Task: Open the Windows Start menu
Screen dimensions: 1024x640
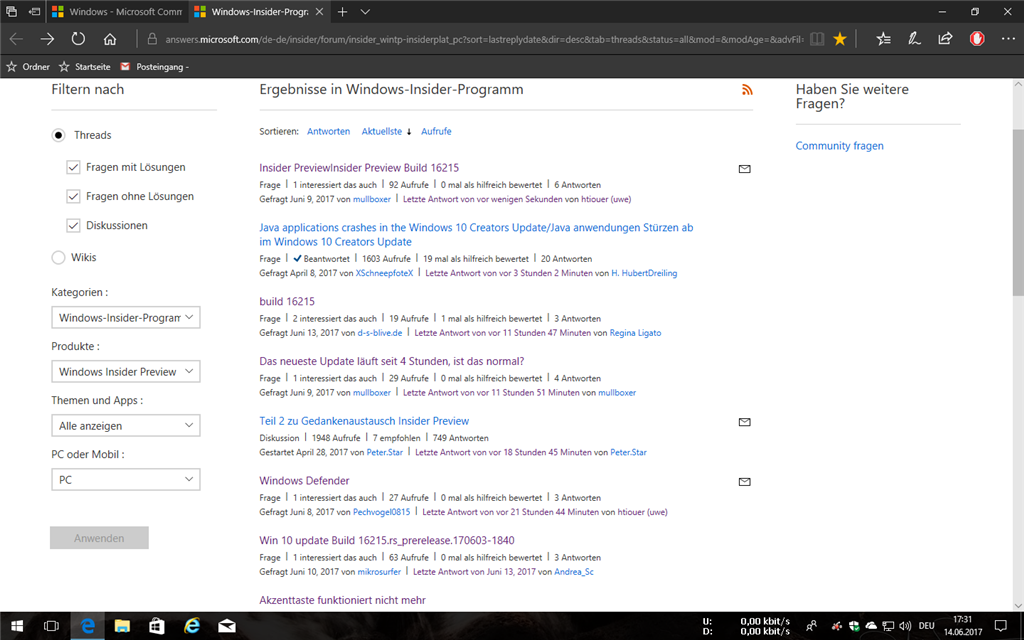Action: tap(17, 626)
